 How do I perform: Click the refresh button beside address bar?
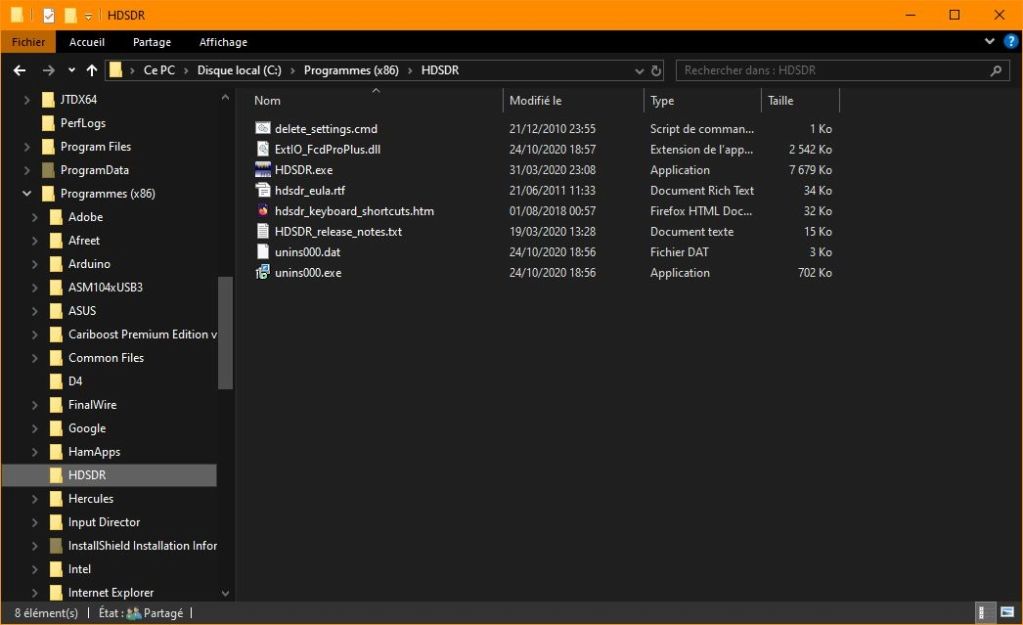[657, 71]
